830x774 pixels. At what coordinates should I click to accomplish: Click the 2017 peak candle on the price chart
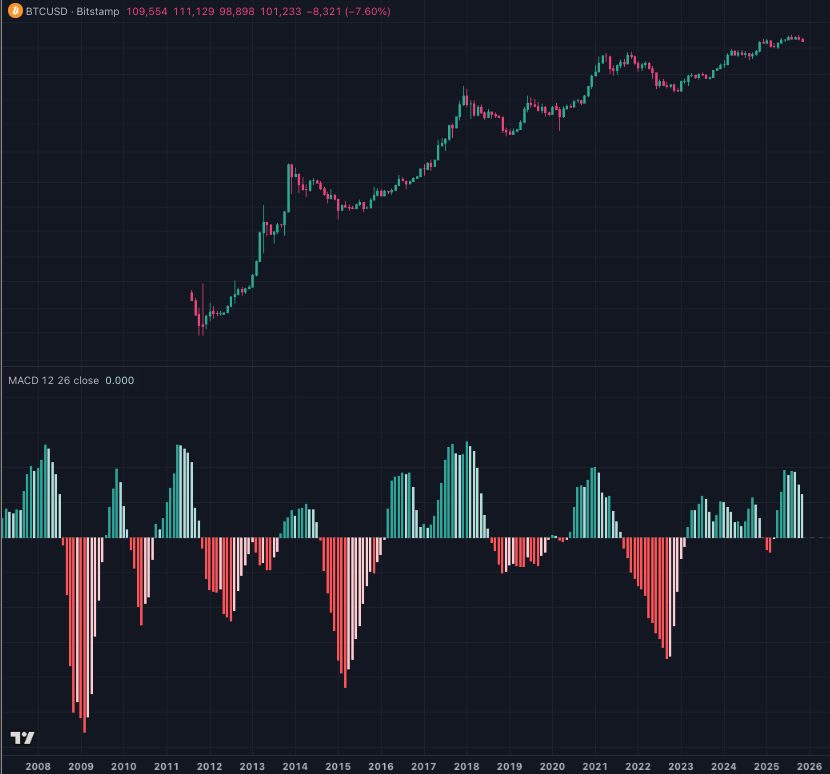pyautogui.click(x=465, y=95)
